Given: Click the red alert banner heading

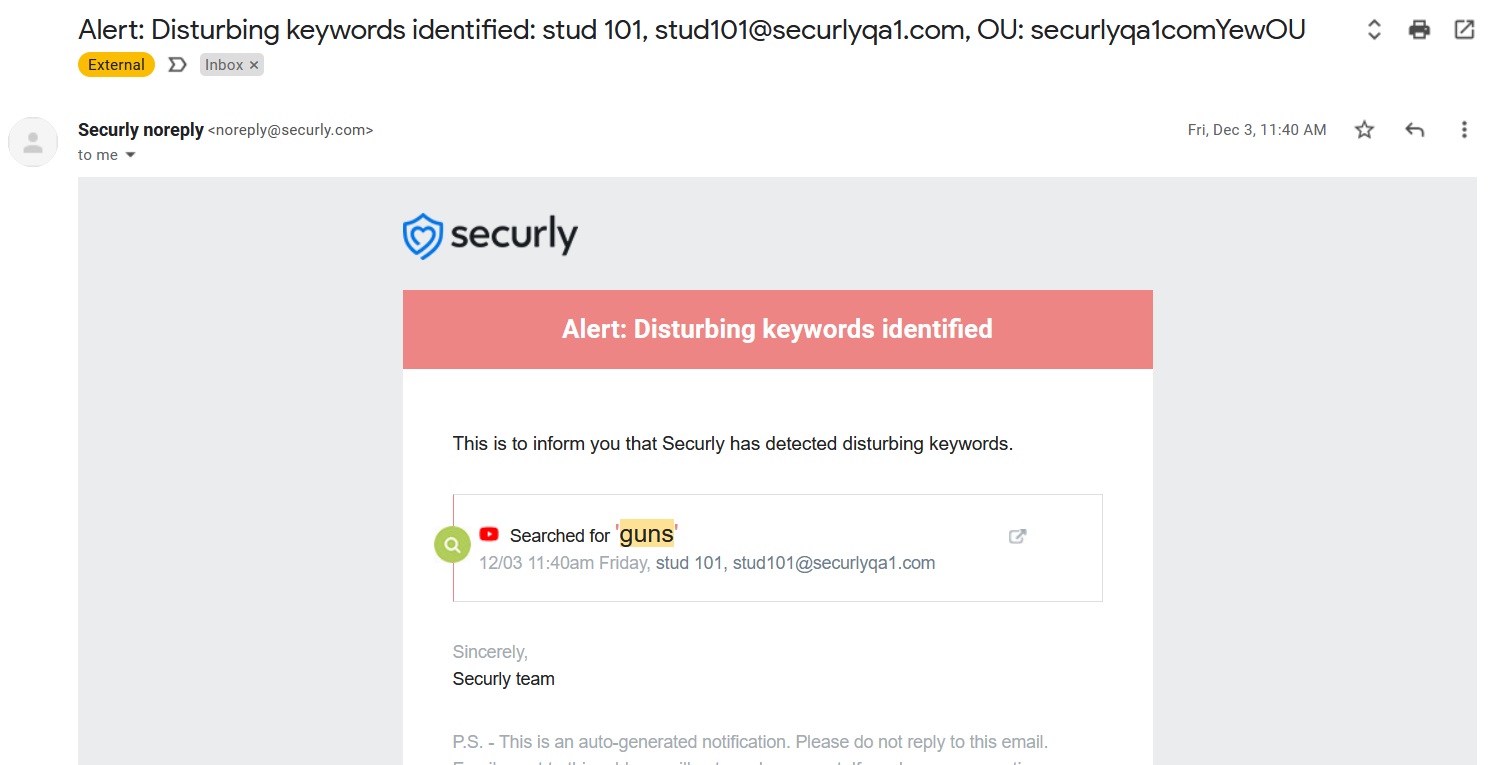Looking at the screenshot, I should [778, 329].
